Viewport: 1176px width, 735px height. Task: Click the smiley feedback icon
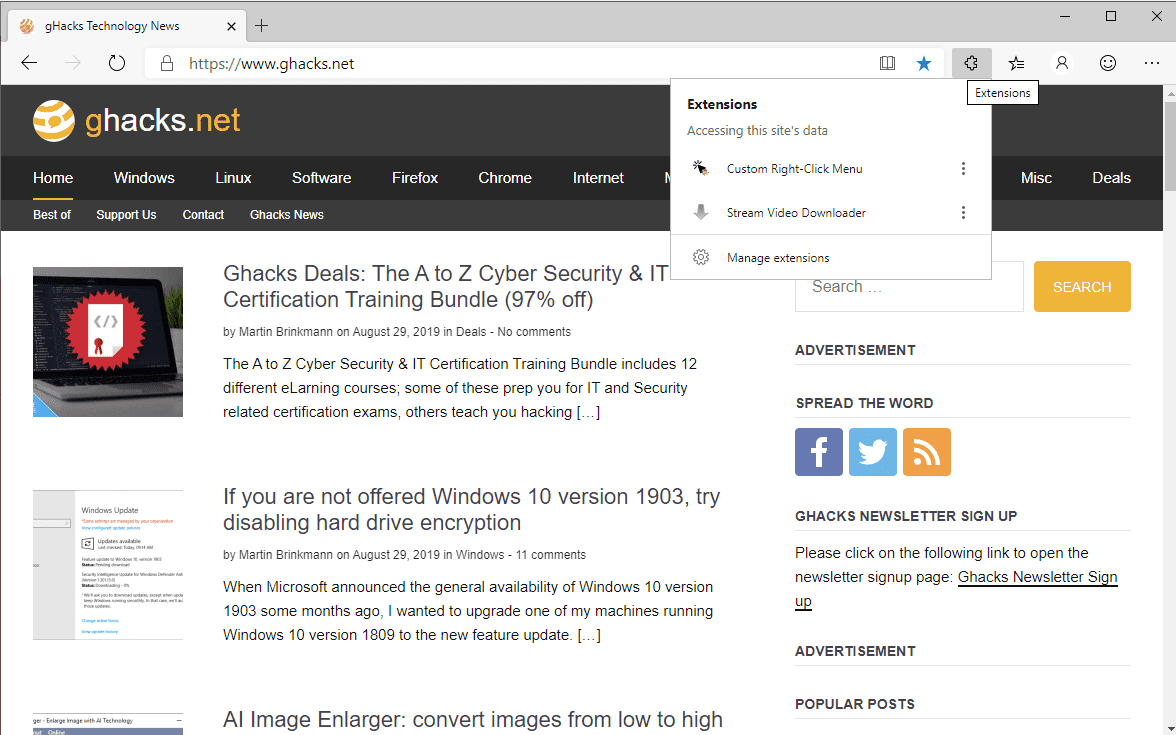(1108, 64)
